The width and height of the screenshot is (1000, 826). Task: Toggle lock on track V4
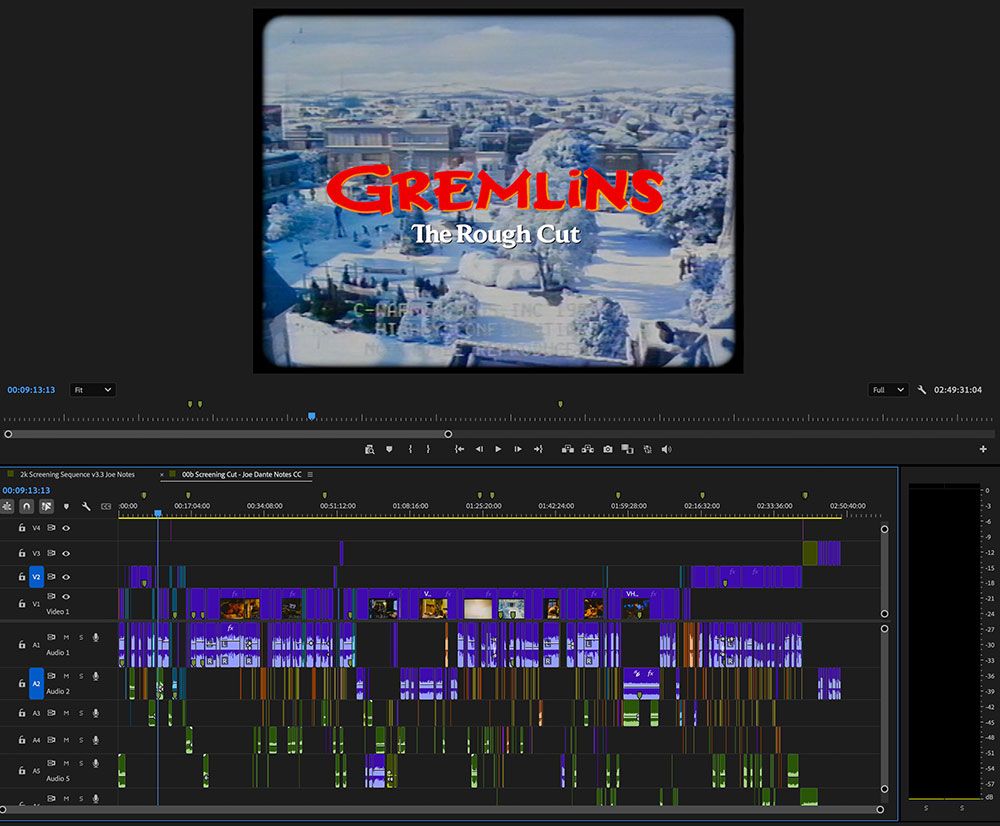tap(22, 528)
